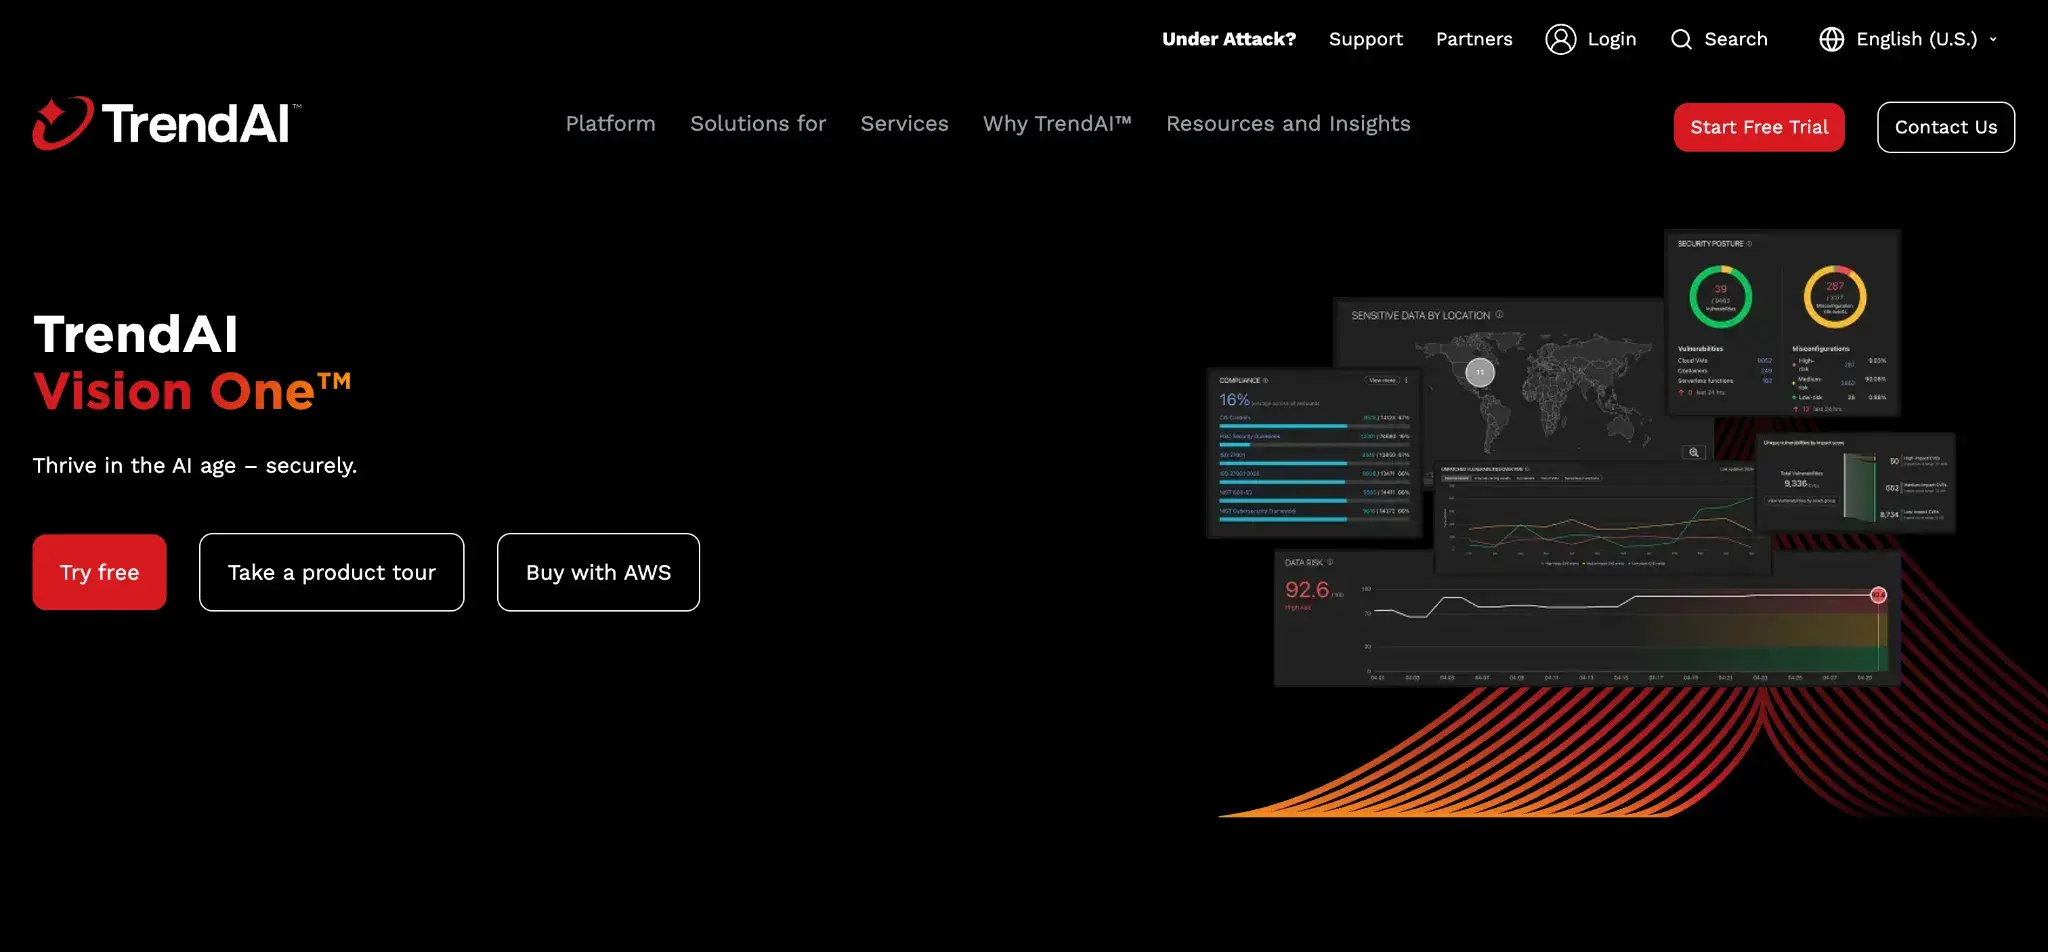Open the Services menu
2048x952 pixels.
point(904,123)
